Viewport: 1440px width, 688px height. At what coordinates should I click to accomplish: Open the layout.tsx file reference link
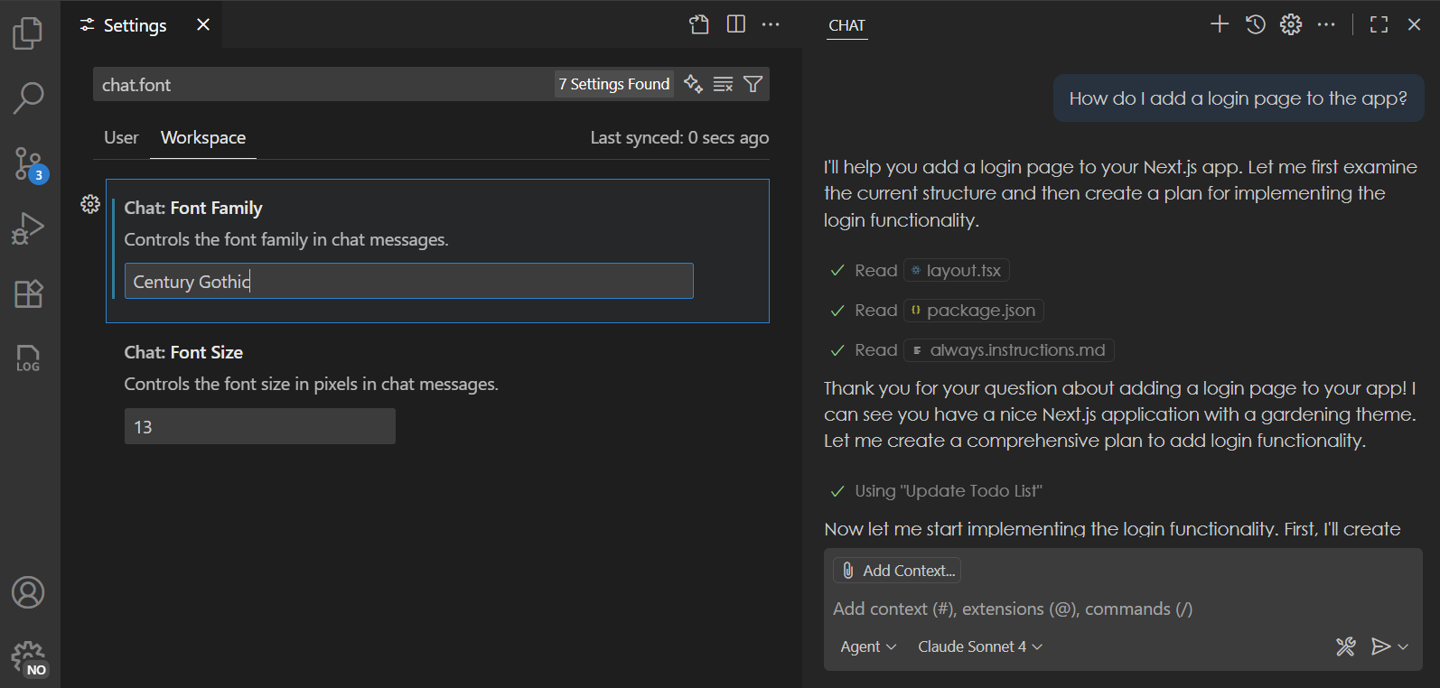956,270
